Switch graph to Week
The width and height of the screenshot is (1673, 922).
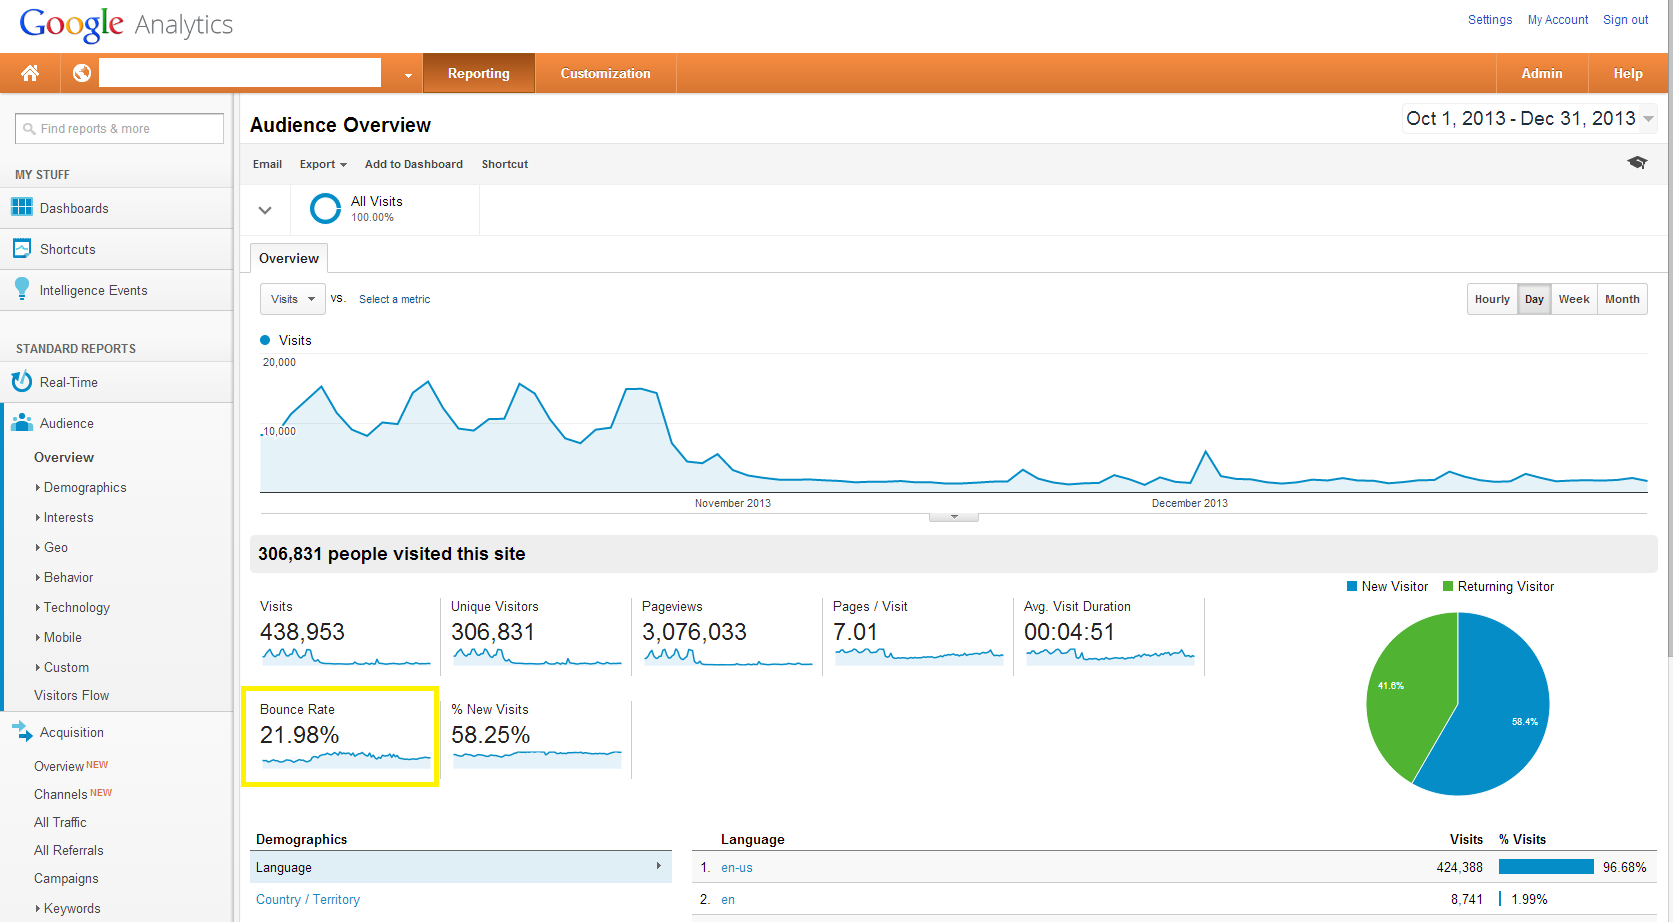click(1574, 299)
